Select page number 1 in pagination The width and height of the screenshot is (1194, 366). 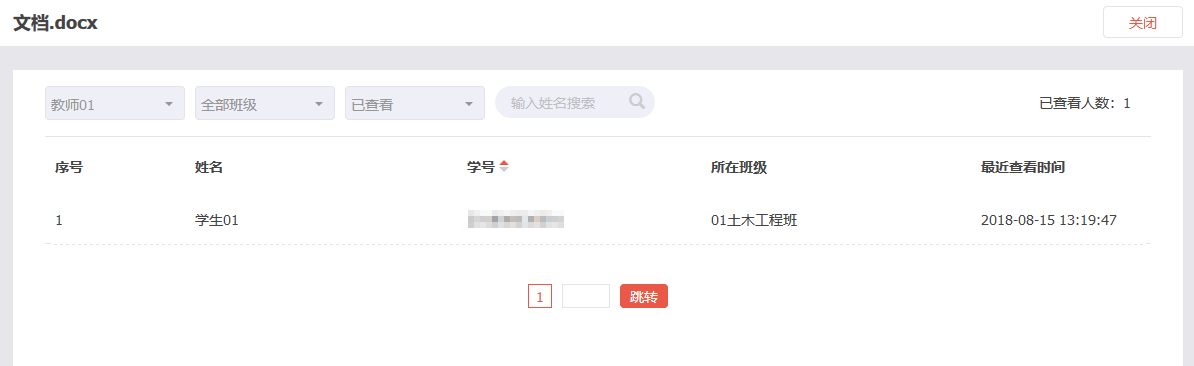point(540,297)
